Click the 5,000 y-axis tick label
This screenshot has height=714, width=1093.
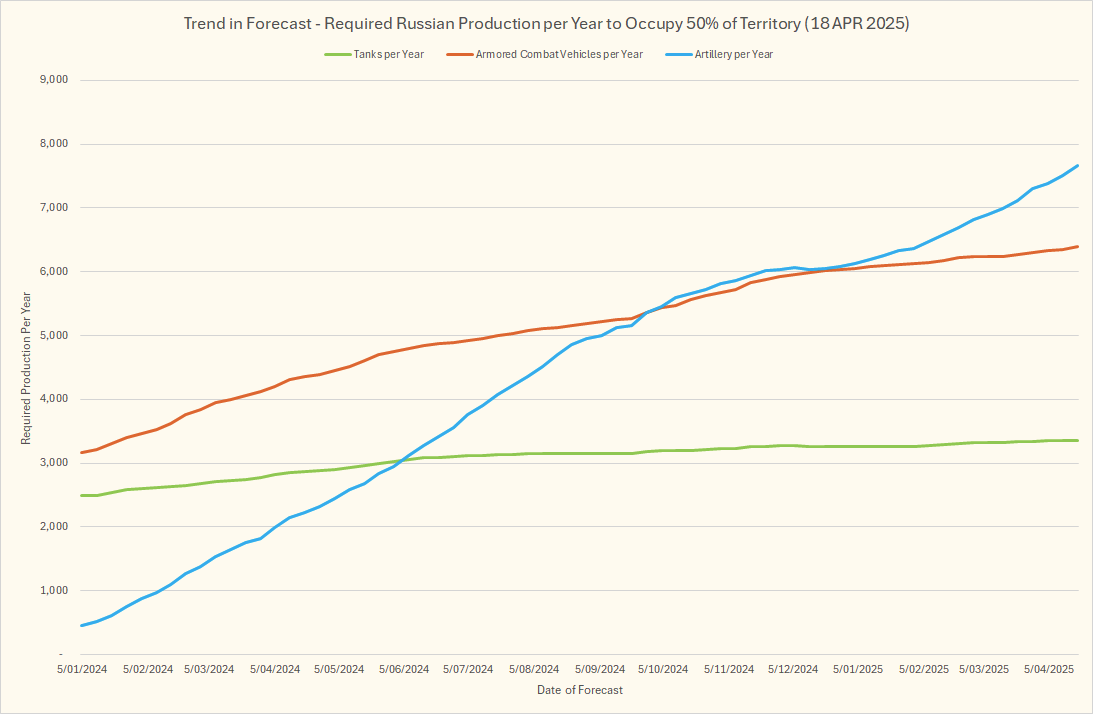click(49, 336)
